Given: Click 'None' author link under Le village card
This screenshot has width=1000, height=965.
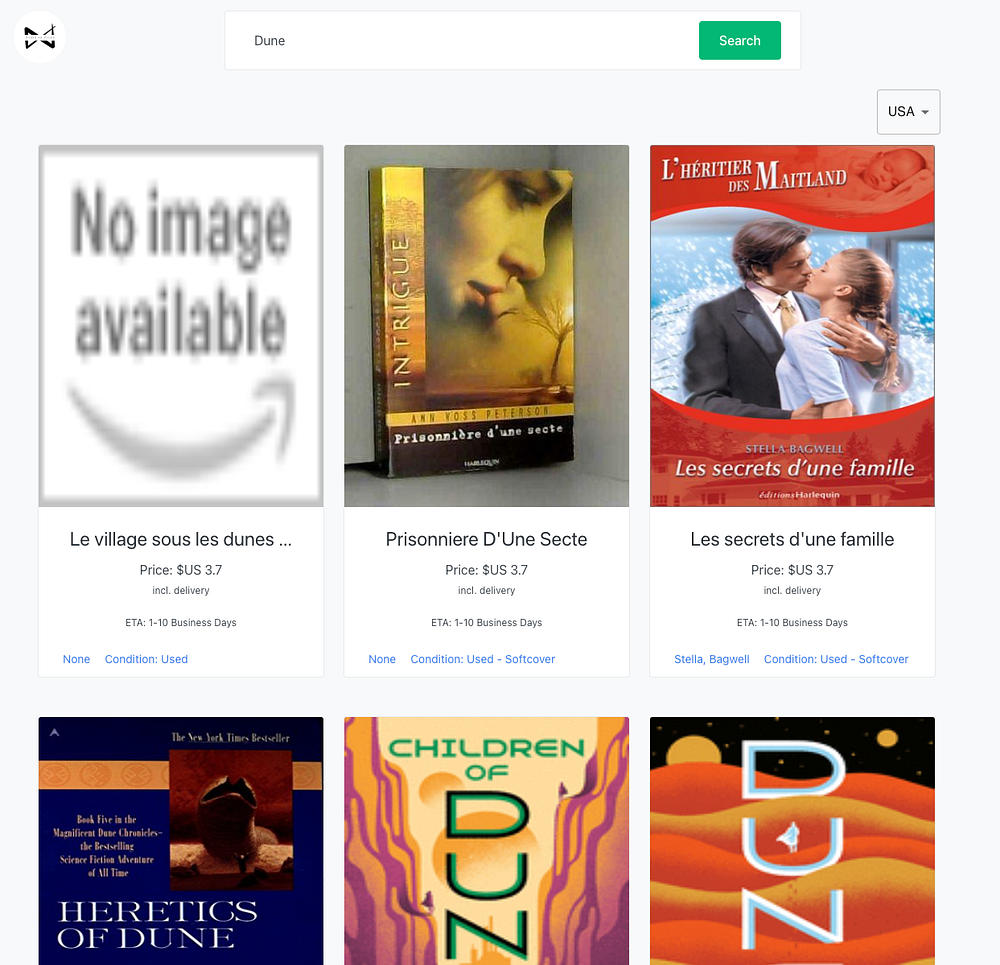Looking at the screenshot, I should [77, 659].
